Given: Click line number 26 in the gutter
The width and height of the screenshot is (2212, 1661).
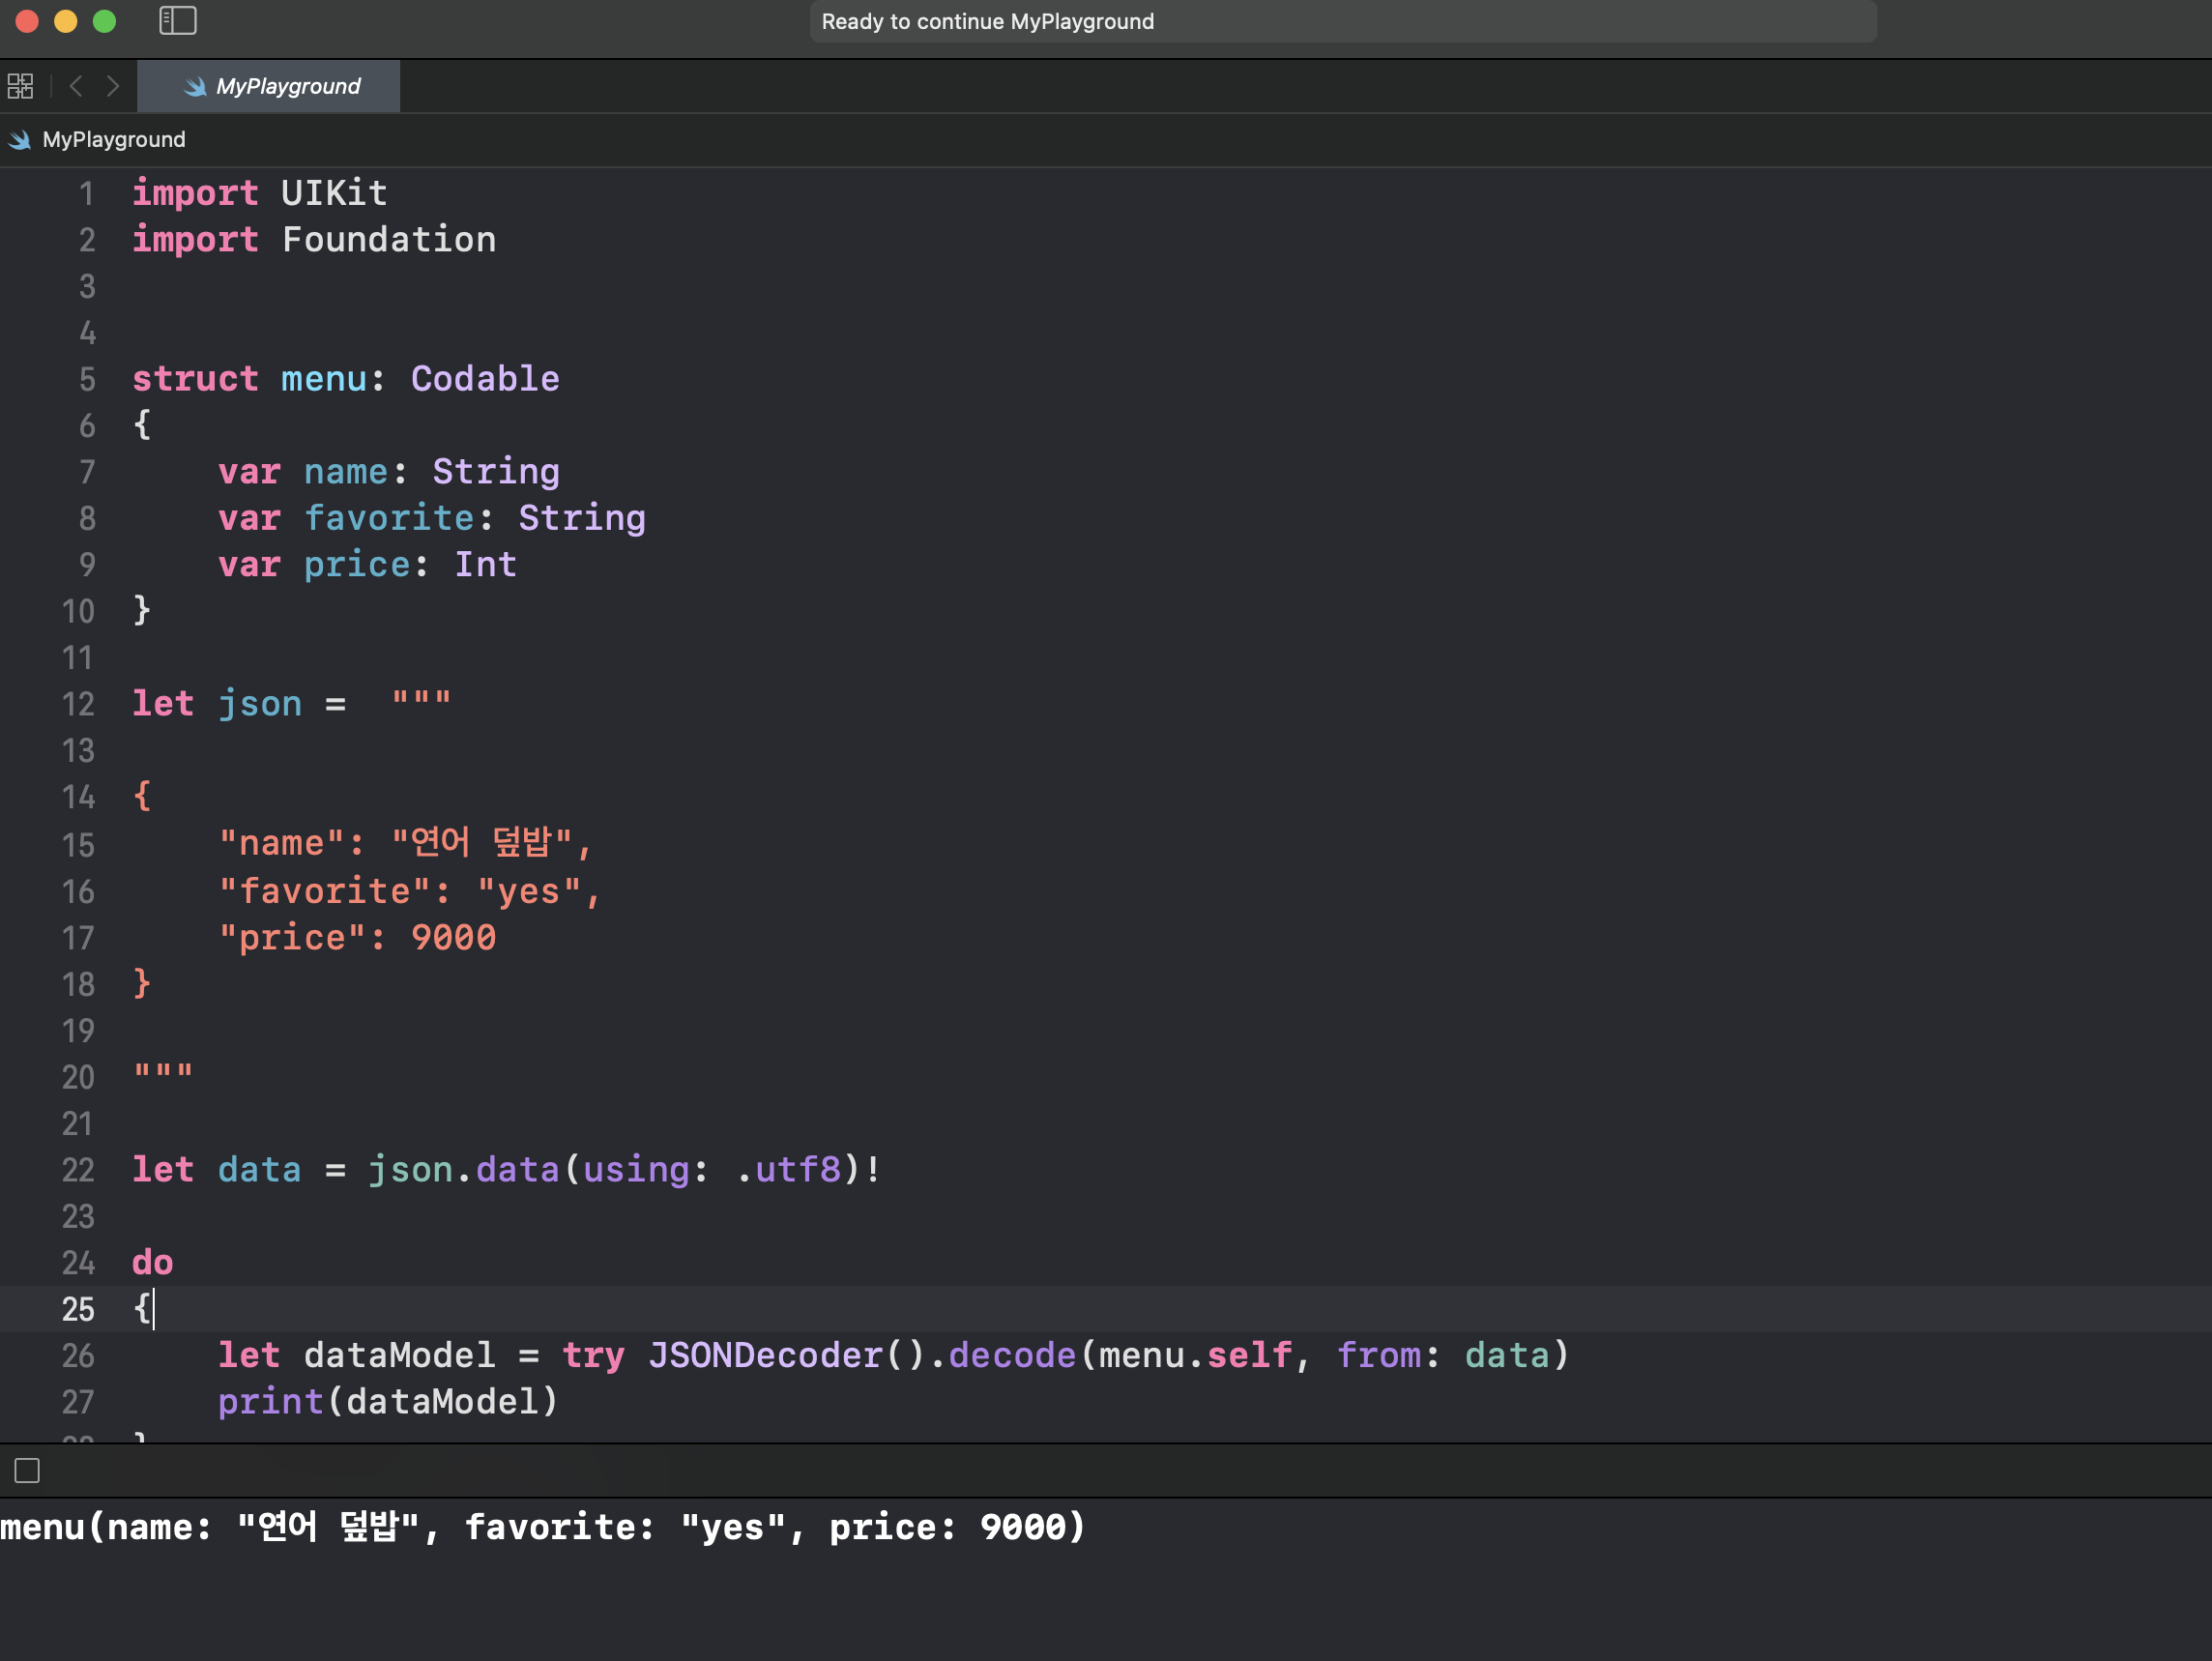Looking at the screenshot, I should point(78,1356).
